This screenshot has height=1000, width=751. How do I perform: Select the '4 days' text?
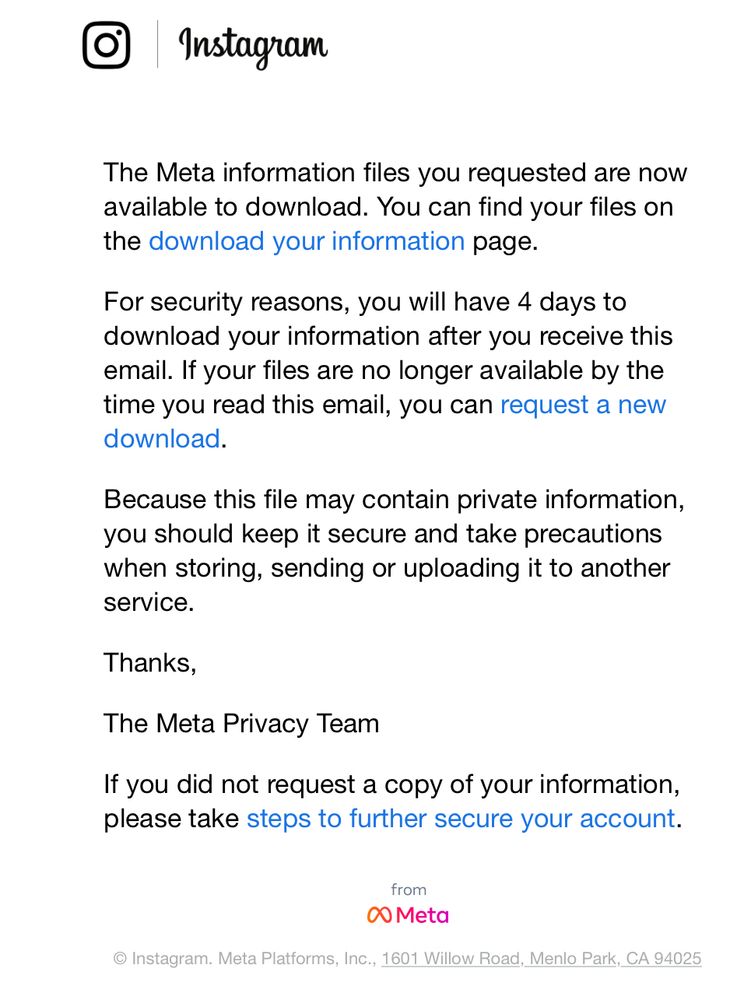click(572, 302)
